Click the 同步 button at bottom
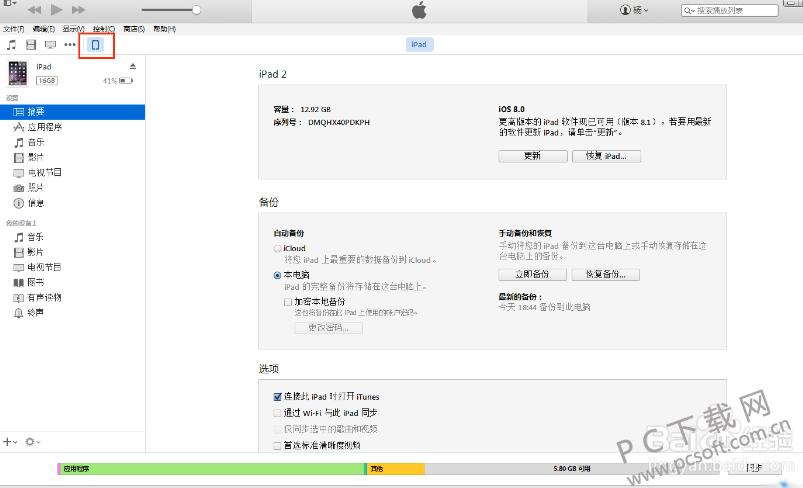The image size is (803, 488). [754, 468]
